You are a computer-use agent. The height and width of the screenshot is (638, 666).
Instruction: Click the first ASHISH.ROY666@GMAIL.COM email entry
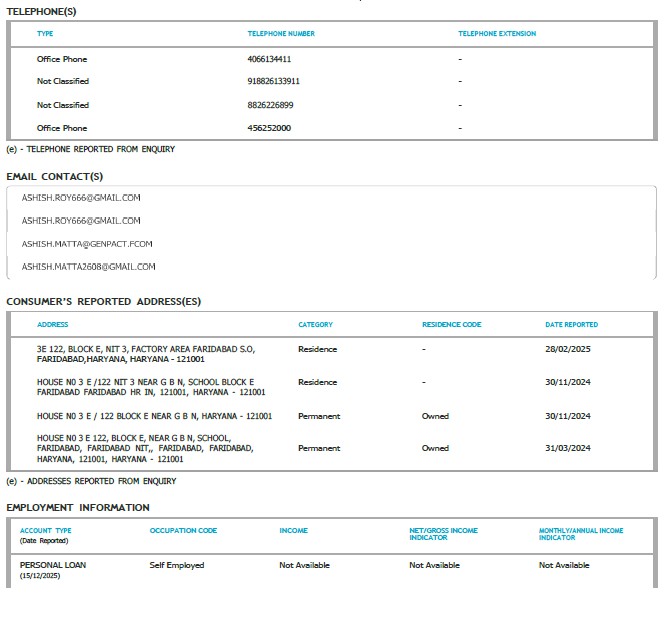[x=81, y=198]
